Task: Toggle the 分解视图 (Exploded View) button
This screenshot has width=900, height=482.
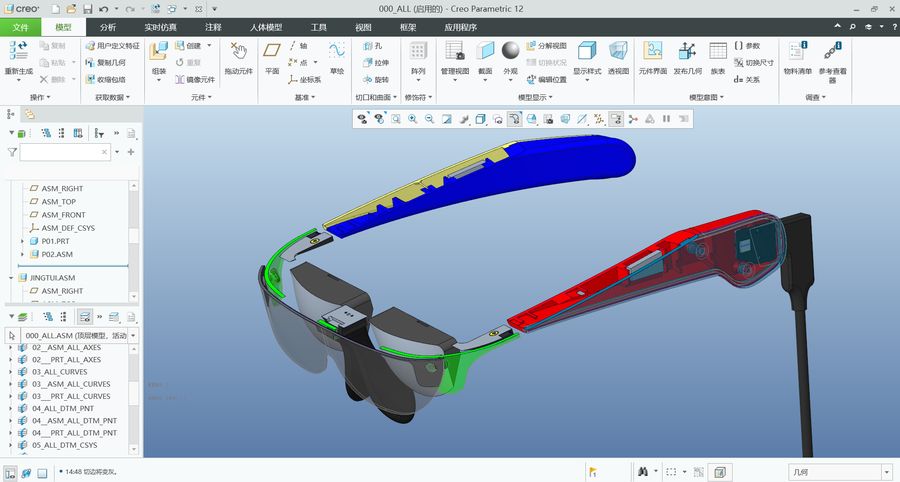Action: 546,45
